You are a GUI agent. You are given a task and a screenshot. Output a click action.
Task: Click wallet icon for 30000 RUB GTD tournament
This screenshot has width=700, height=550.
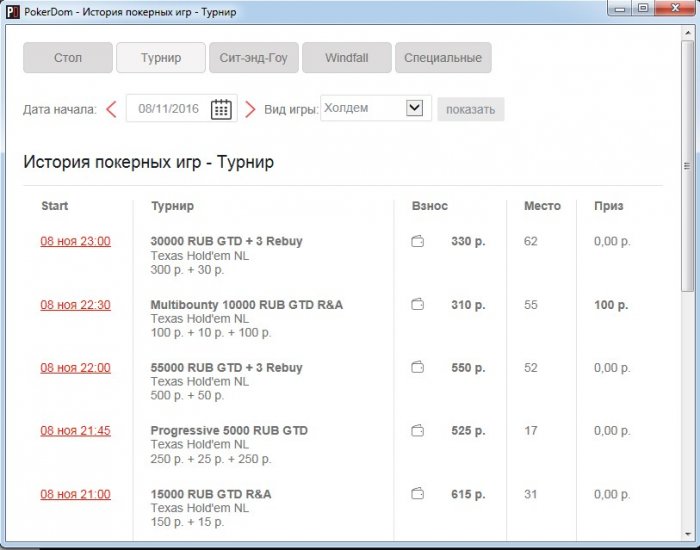418,241
